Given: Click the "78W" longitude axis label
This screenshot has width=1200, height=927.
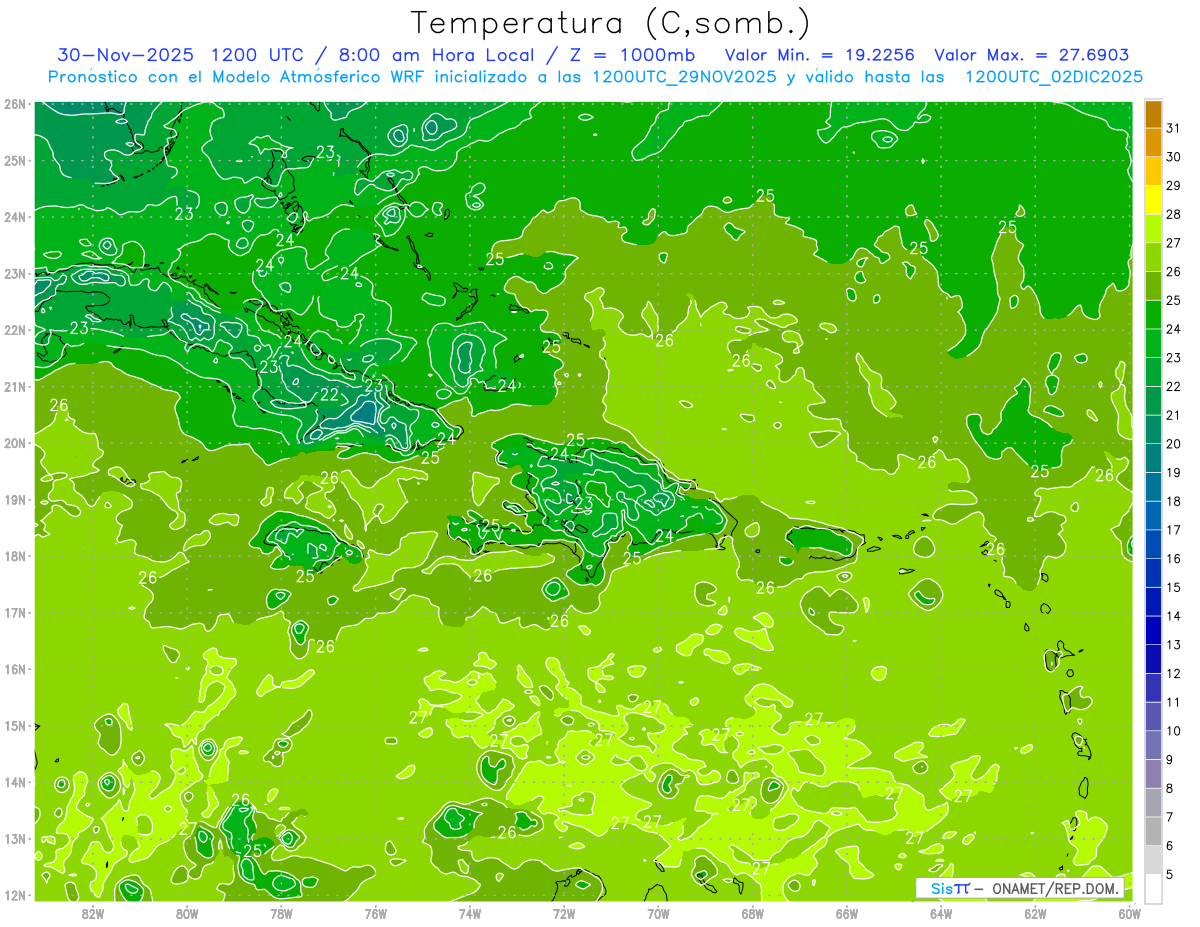Looking at the screenshot, I should [x=281, y=913].
